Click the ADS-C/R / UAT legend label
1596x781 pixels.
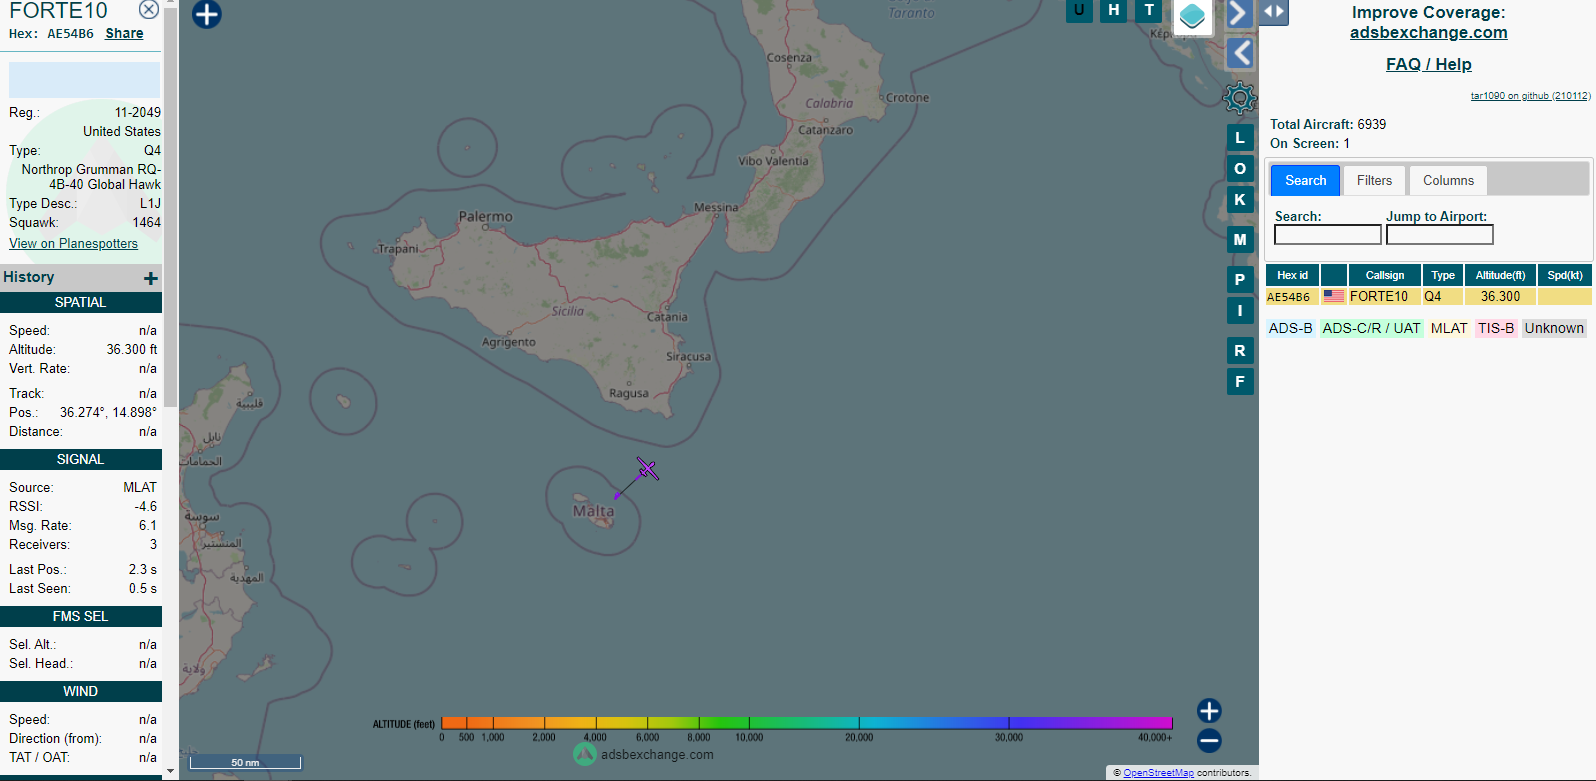(x=1371, y=328)
